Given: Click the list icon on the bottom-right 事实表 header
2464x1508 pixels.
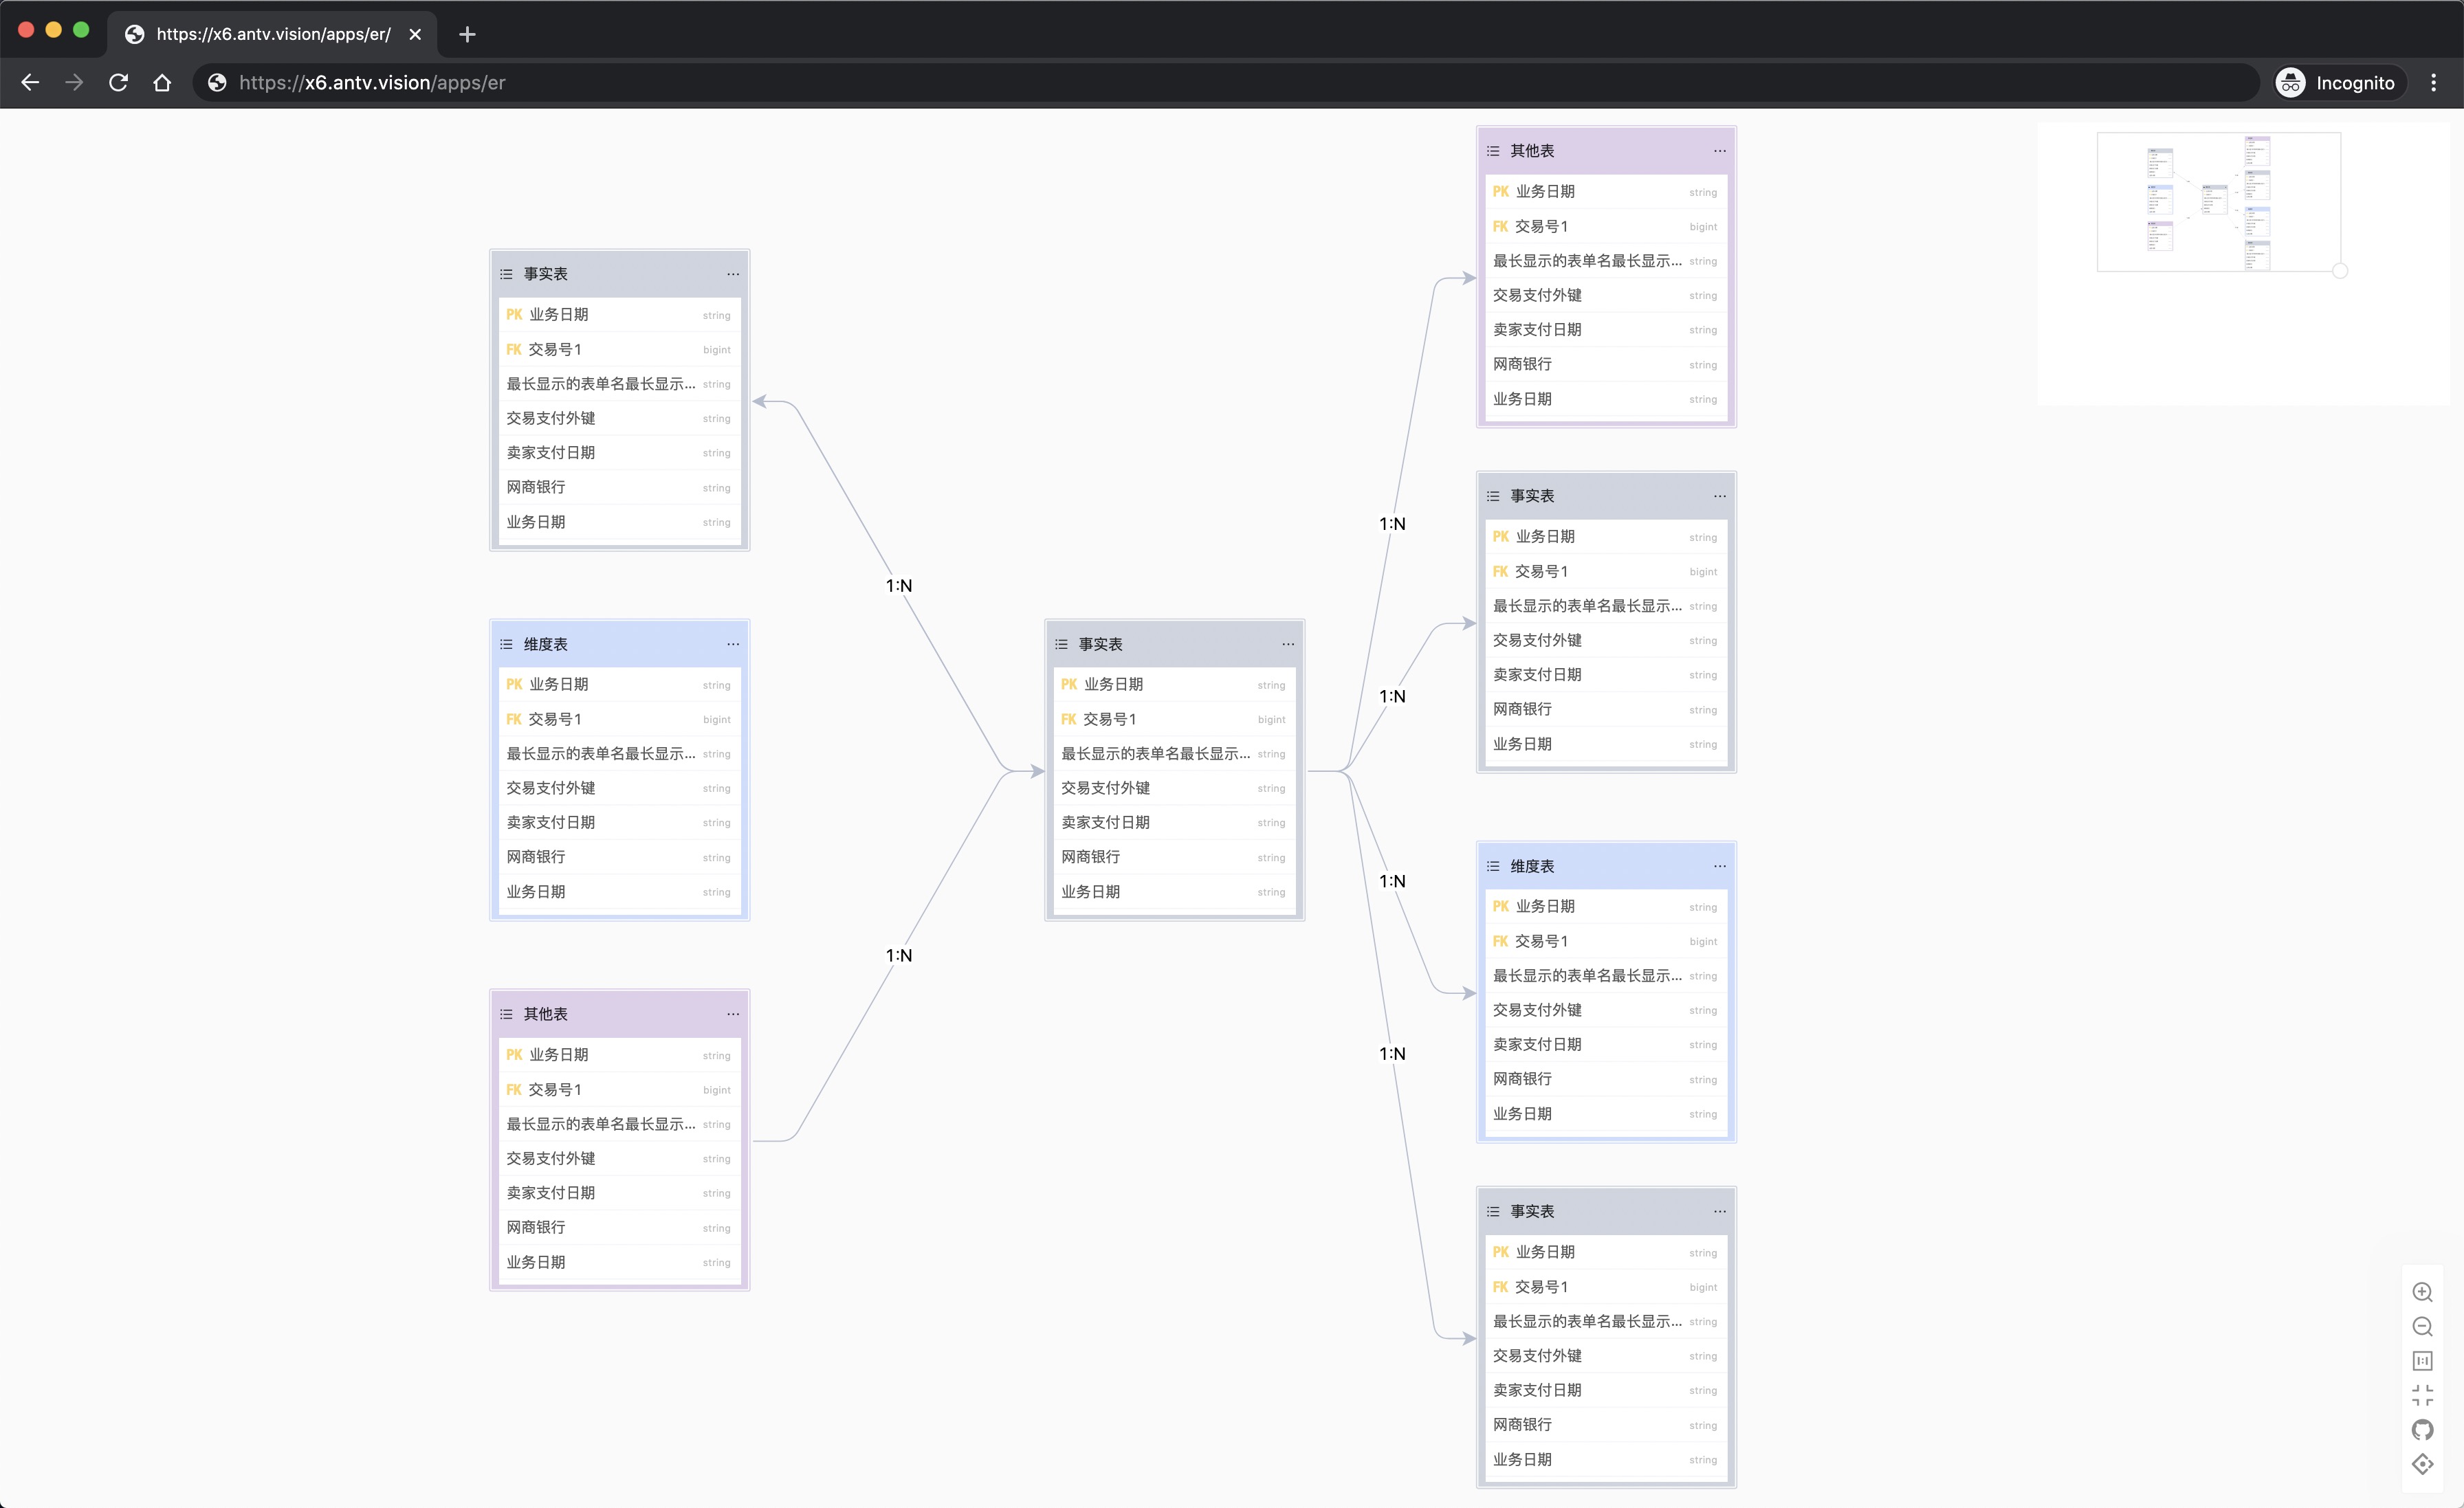Looking at the screenshot, I should (x=1493, y=1211).
